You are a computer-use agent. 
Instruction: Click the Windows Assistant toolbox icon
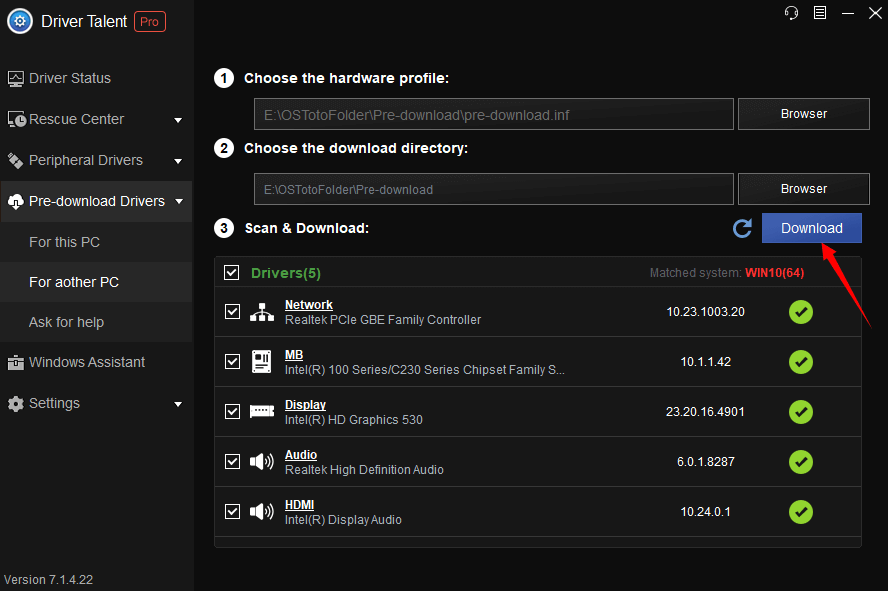[x=15, y=362]
